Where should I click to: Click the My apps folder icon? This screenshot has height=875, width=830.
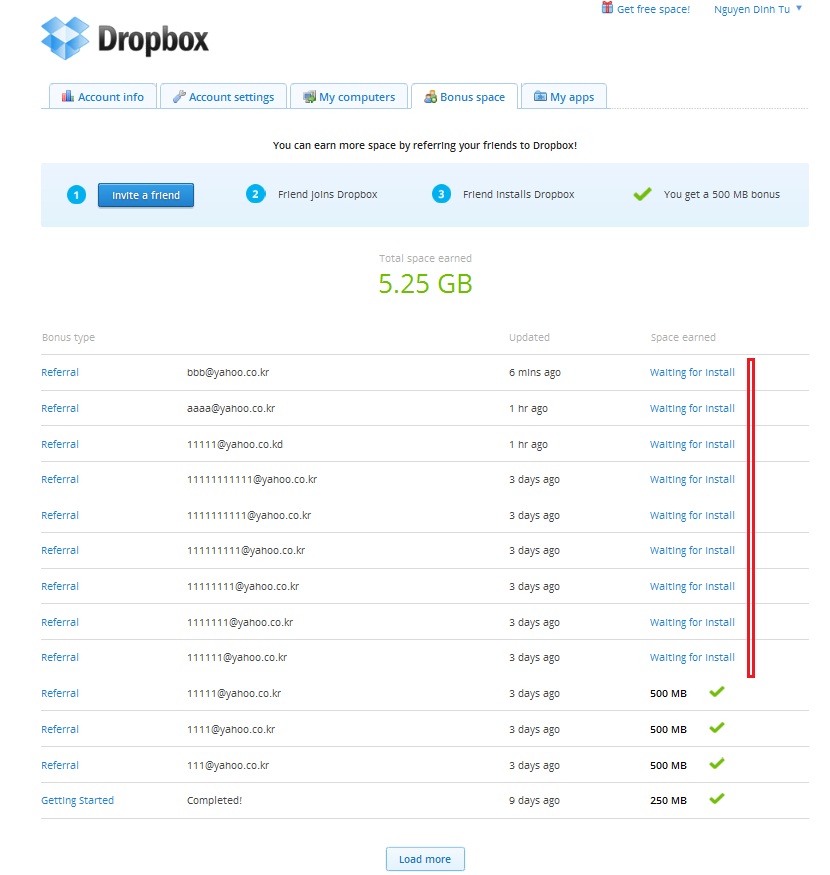coord(540,97)
